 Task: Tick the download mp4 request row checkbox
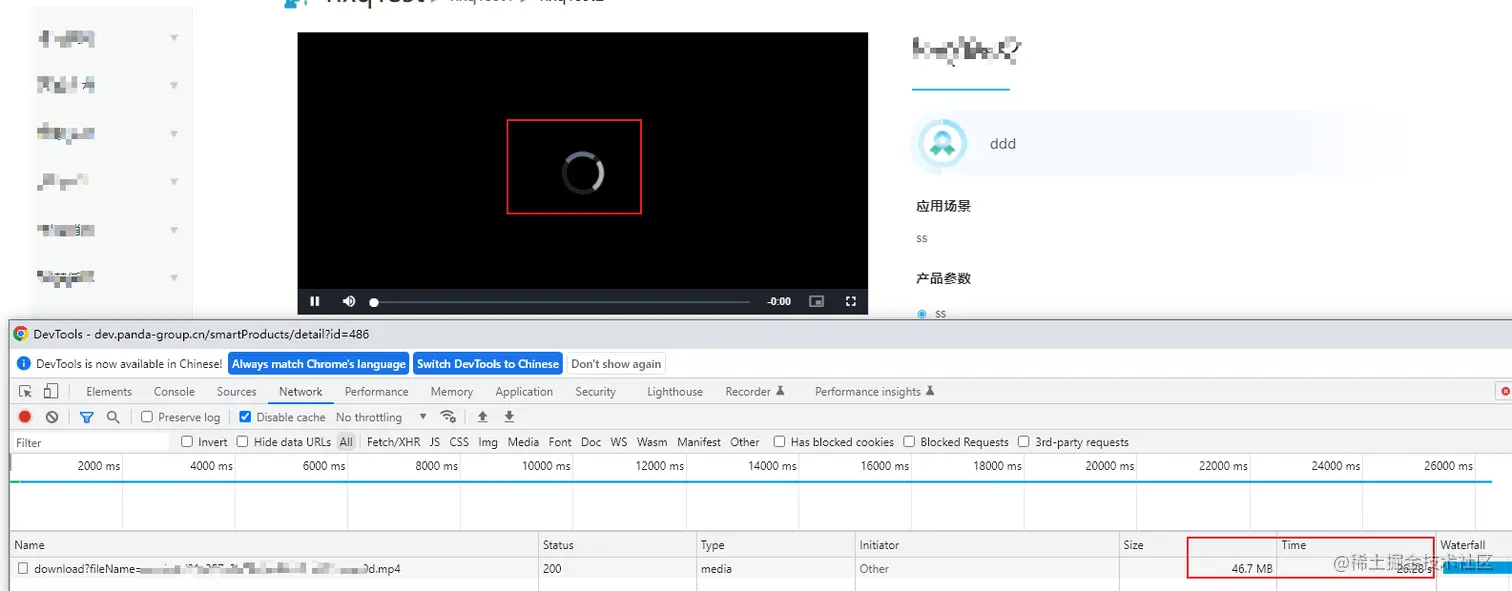24,569
